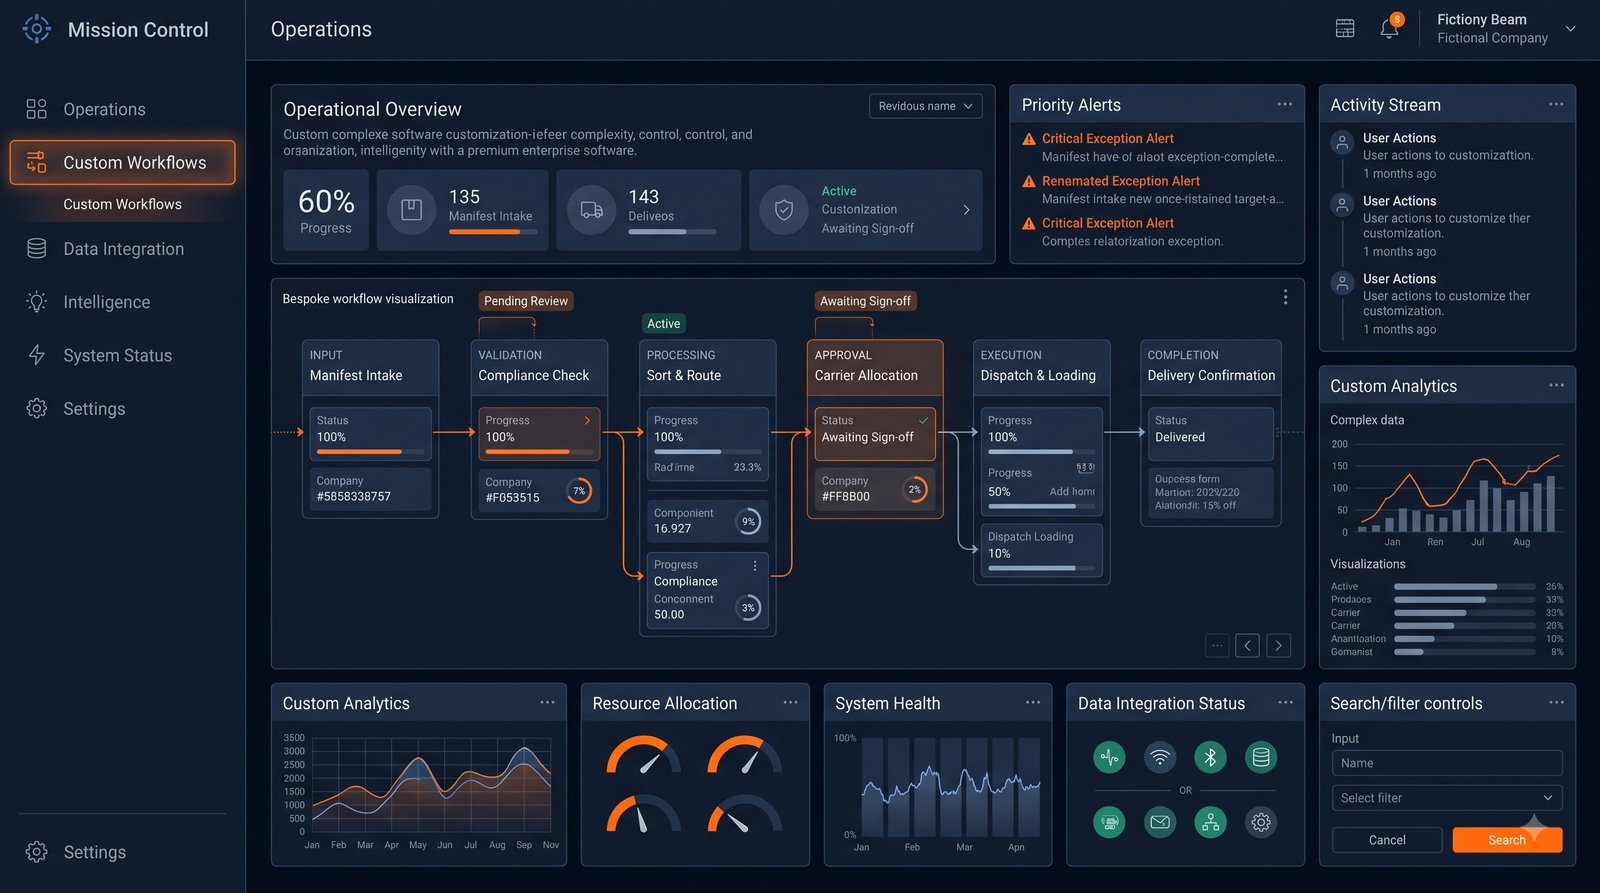Open the Select filter dropdown
This screenshot has width=1600, height=893.
pyautogui.click(x=1447, y=798)
